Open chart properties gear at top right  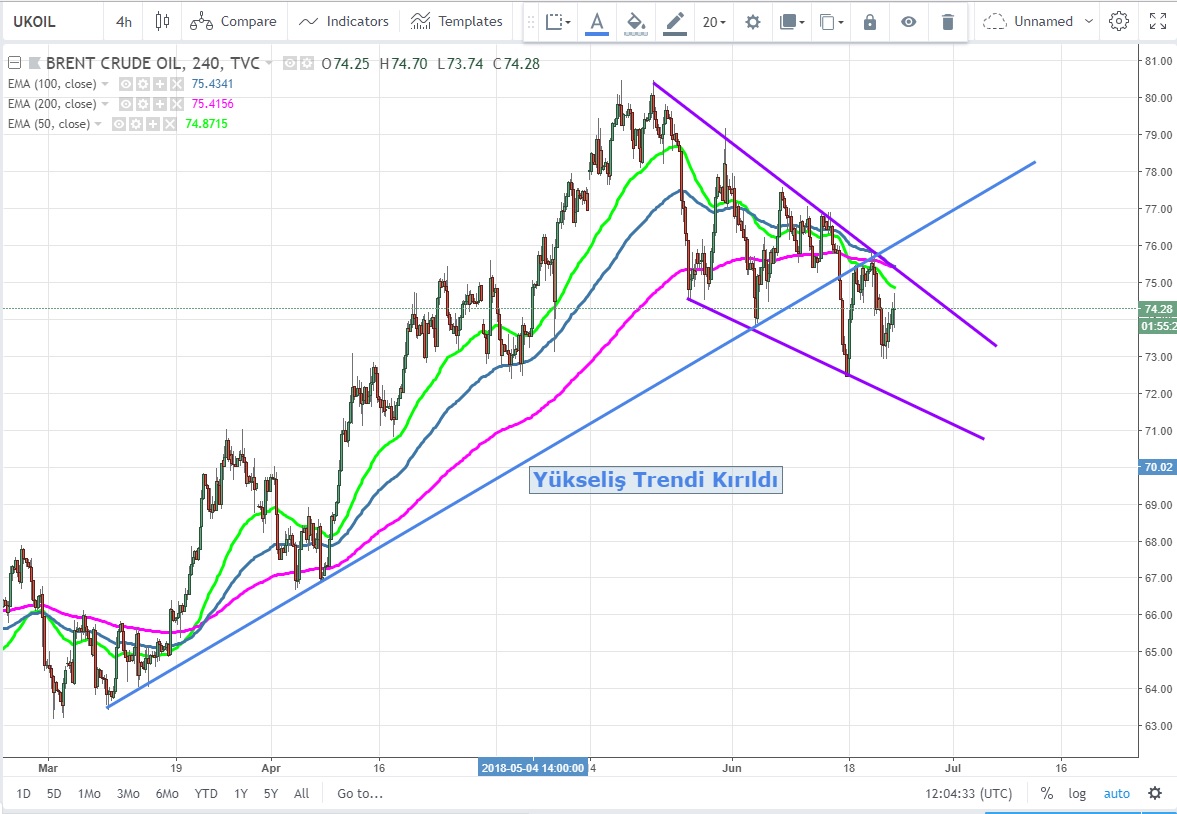click(1119, 21)
